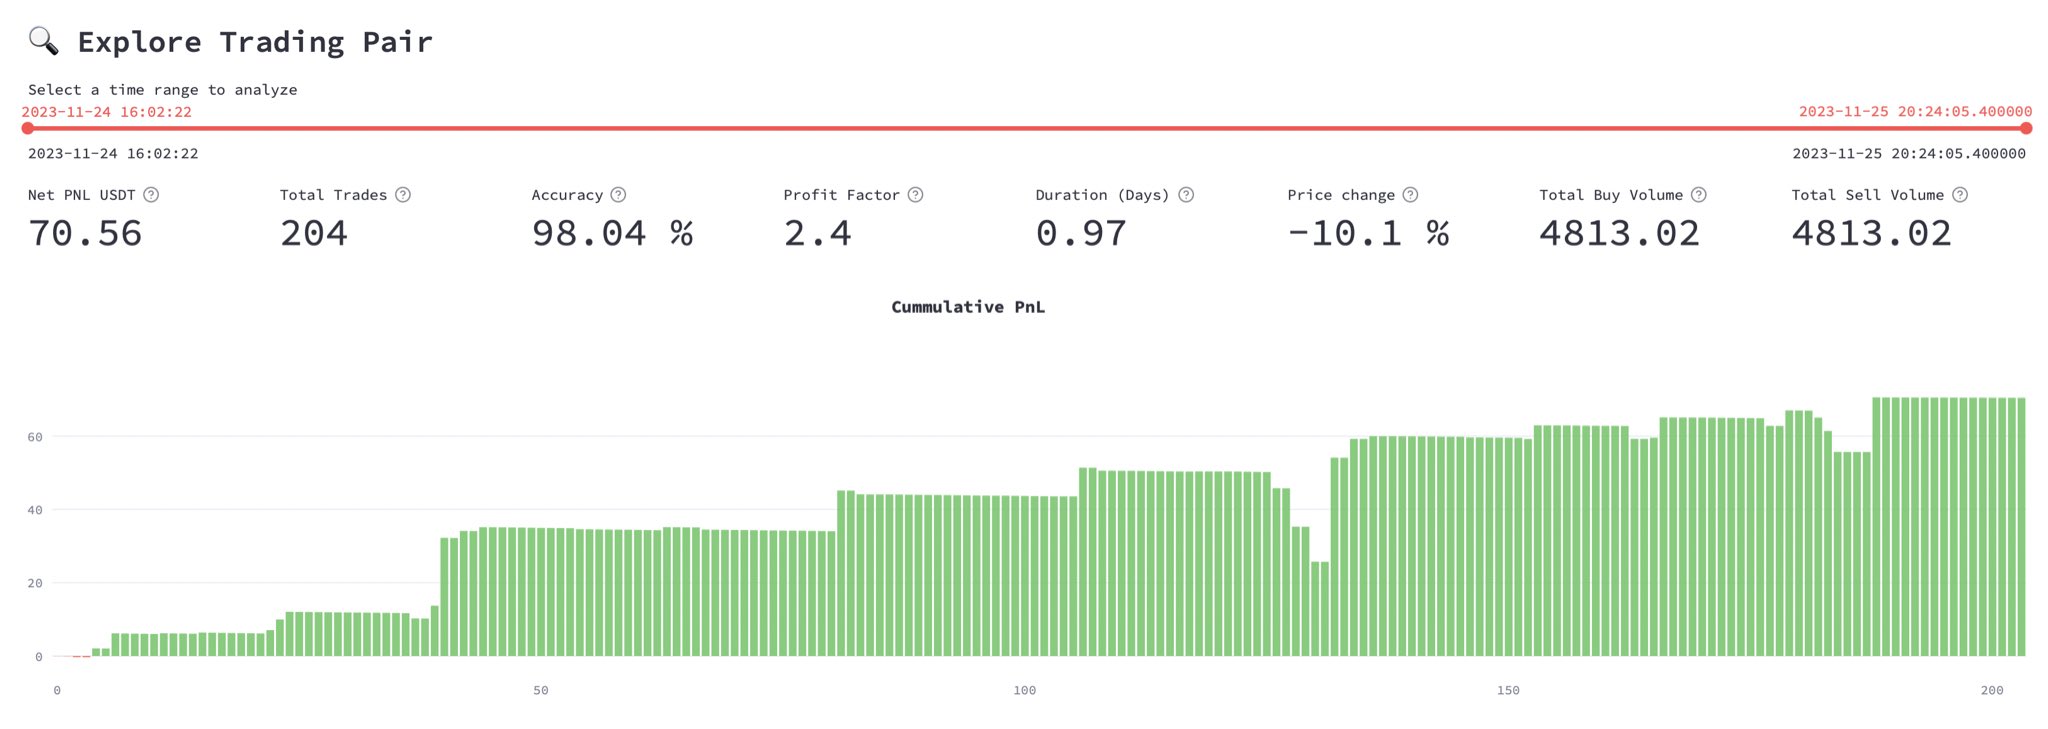Click the Accuracy value 98.04 %
This screenshot has height=729, width=2048.
(612, 233)
